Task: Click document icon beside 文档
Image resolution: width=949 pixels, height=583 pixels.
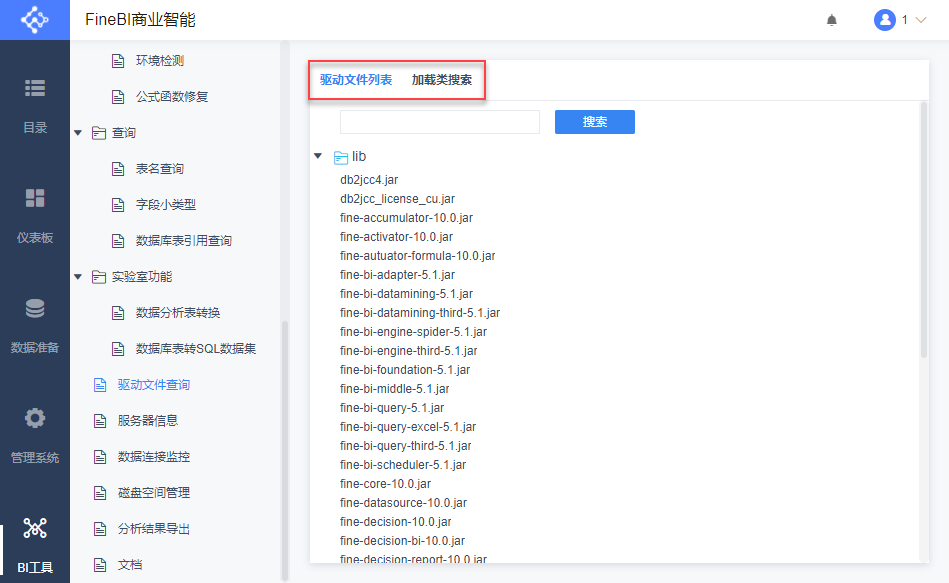Action: 100,565
